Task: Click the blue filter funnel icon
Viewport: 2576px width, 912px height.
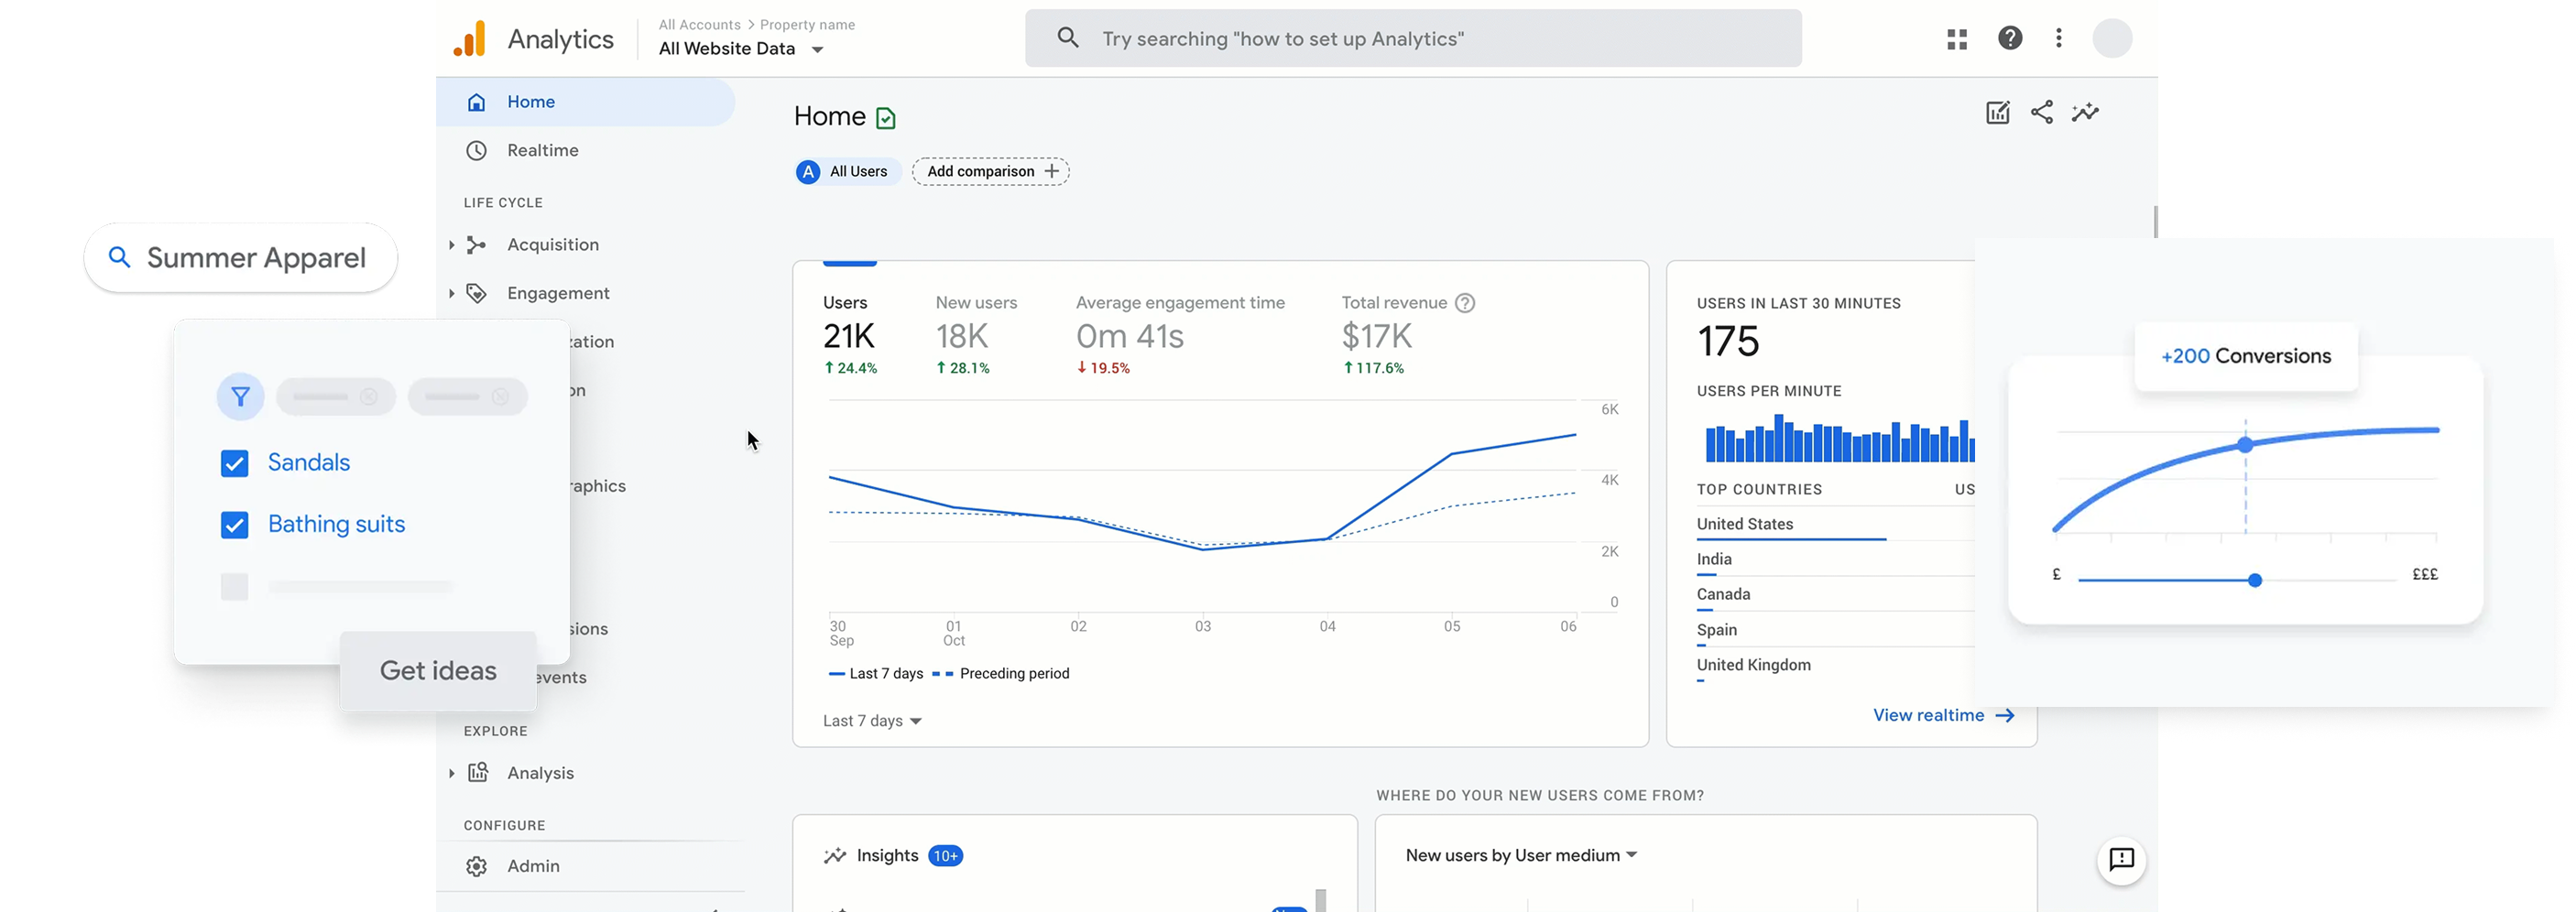Action: pyautogui.click(x=240, y=397)
